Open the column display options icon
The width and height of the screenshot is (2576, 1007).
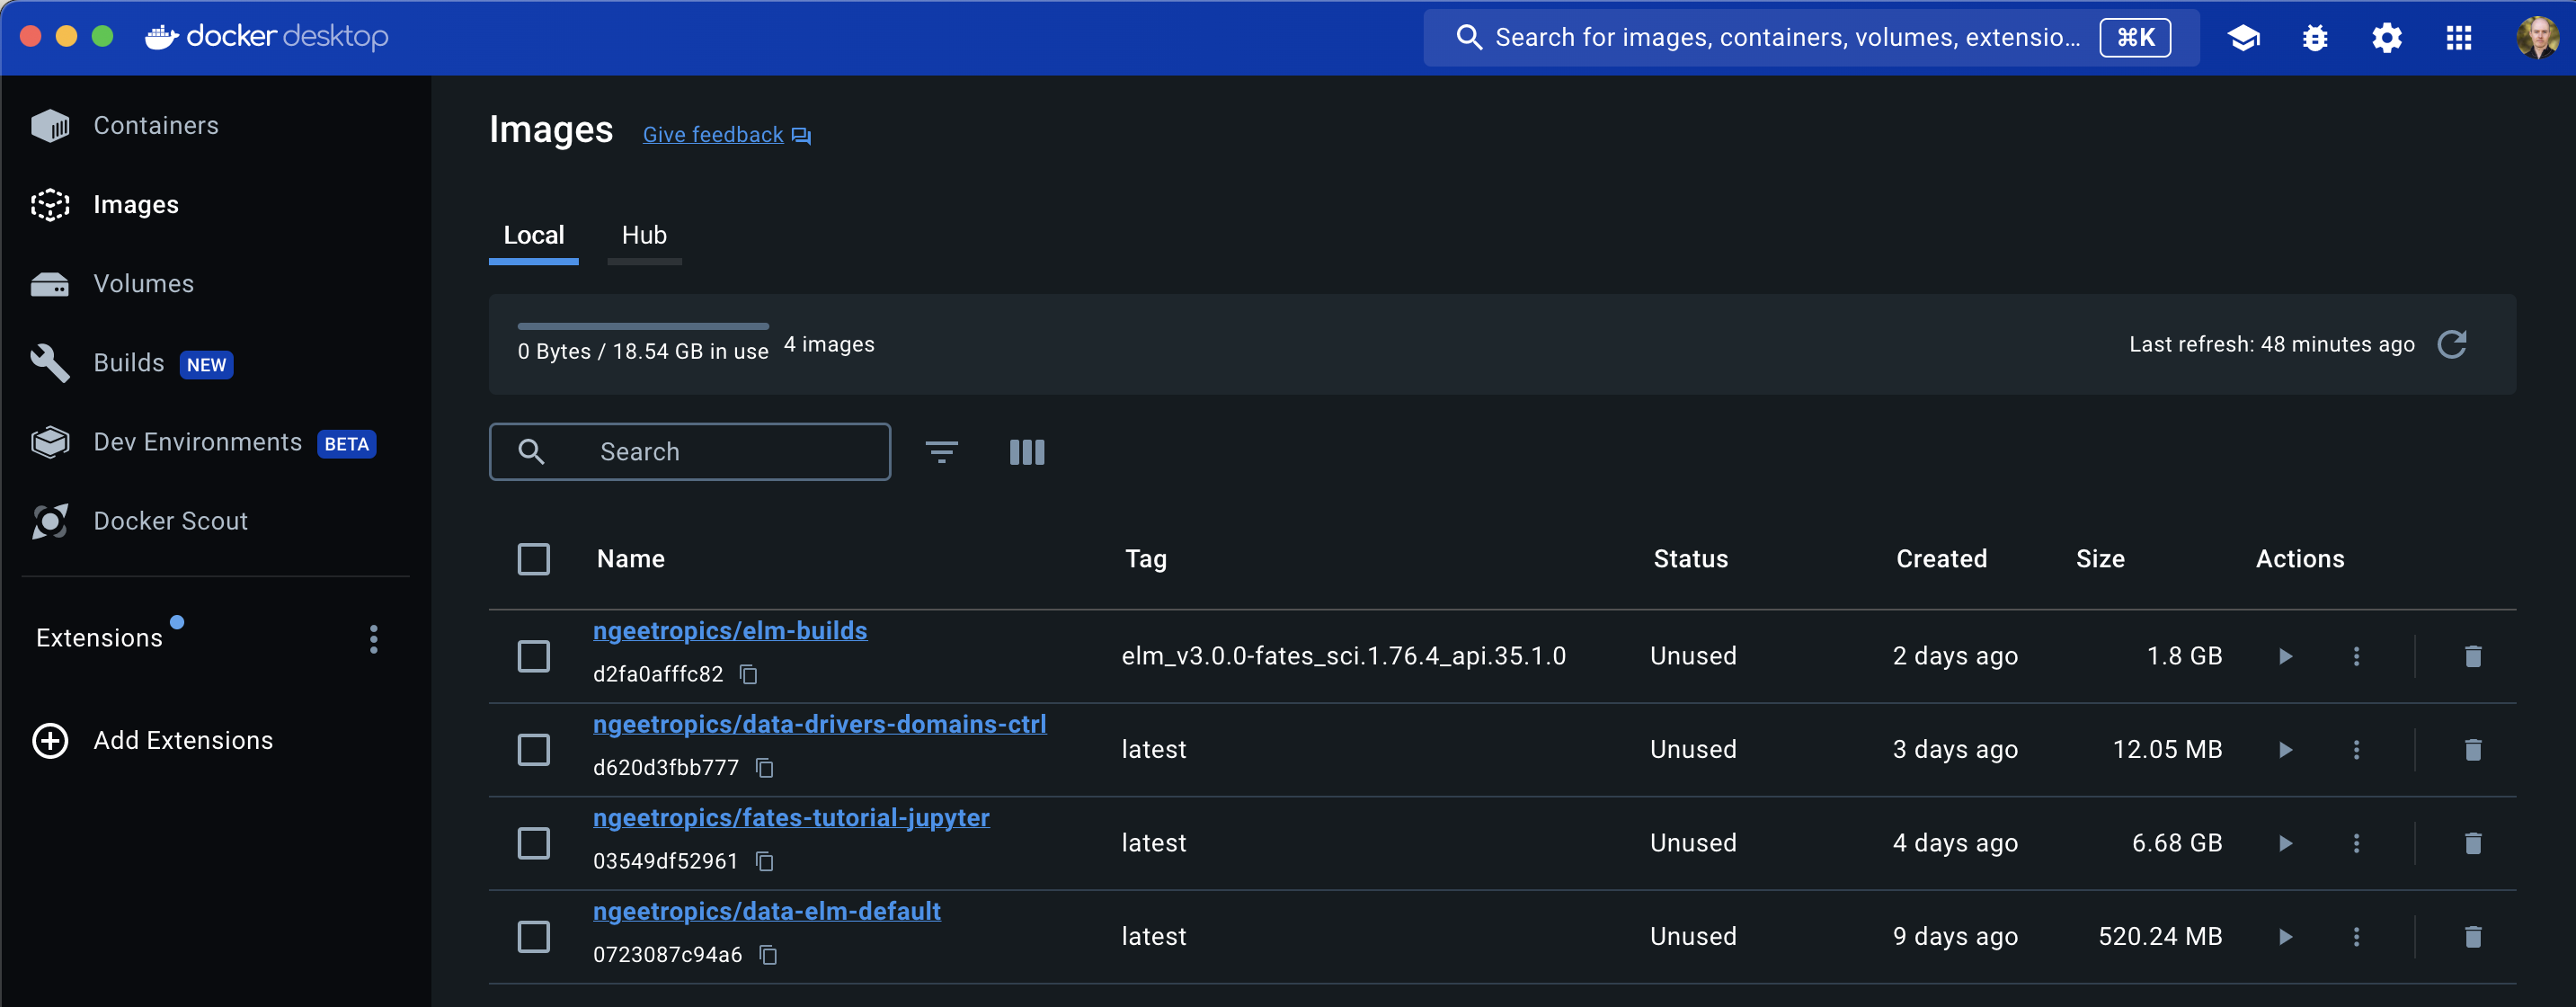tap(1027, 452)
